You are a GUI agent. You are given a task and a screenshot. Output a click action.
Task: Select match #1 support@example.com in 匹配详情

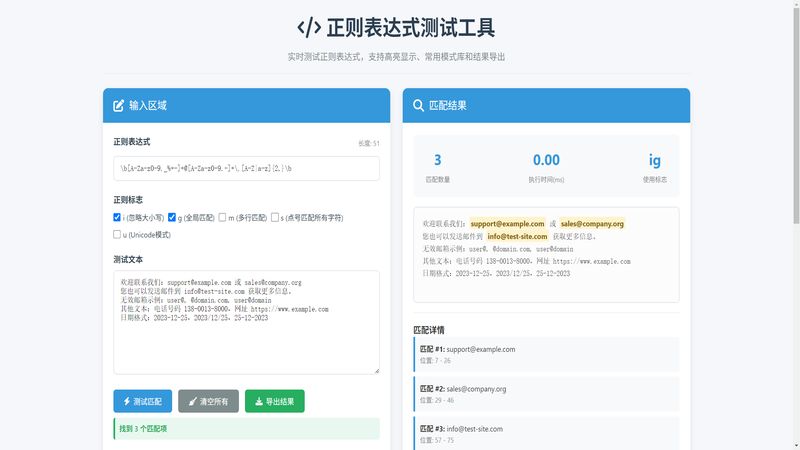545,354
